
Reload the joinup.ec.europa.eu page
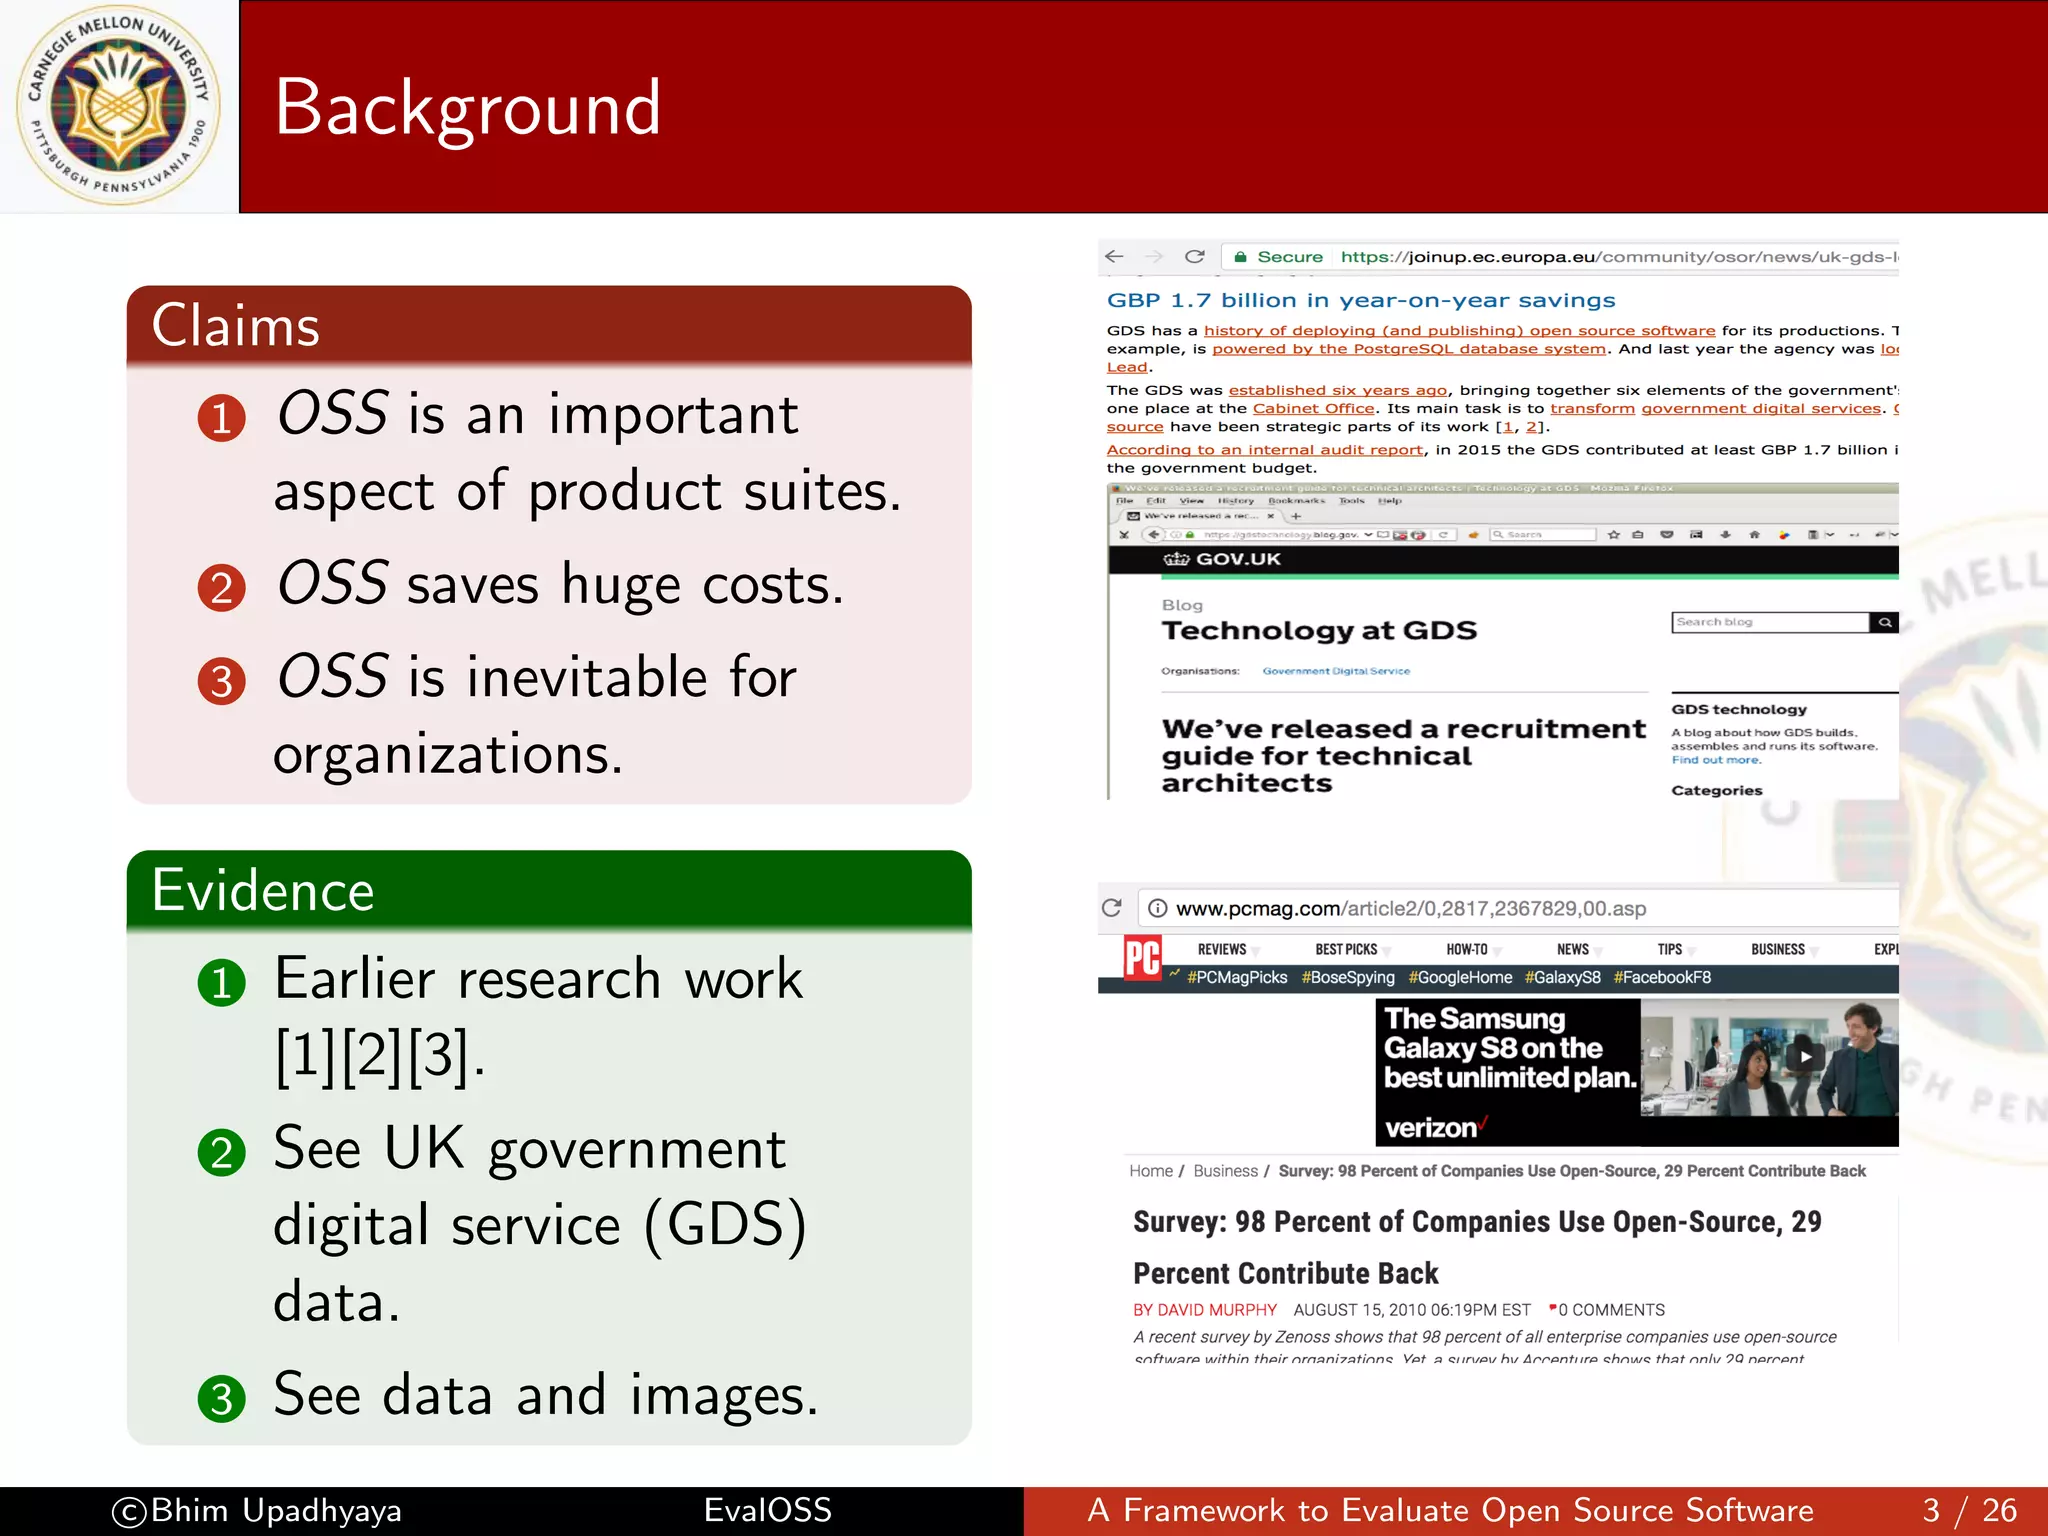click(1194, 256)
